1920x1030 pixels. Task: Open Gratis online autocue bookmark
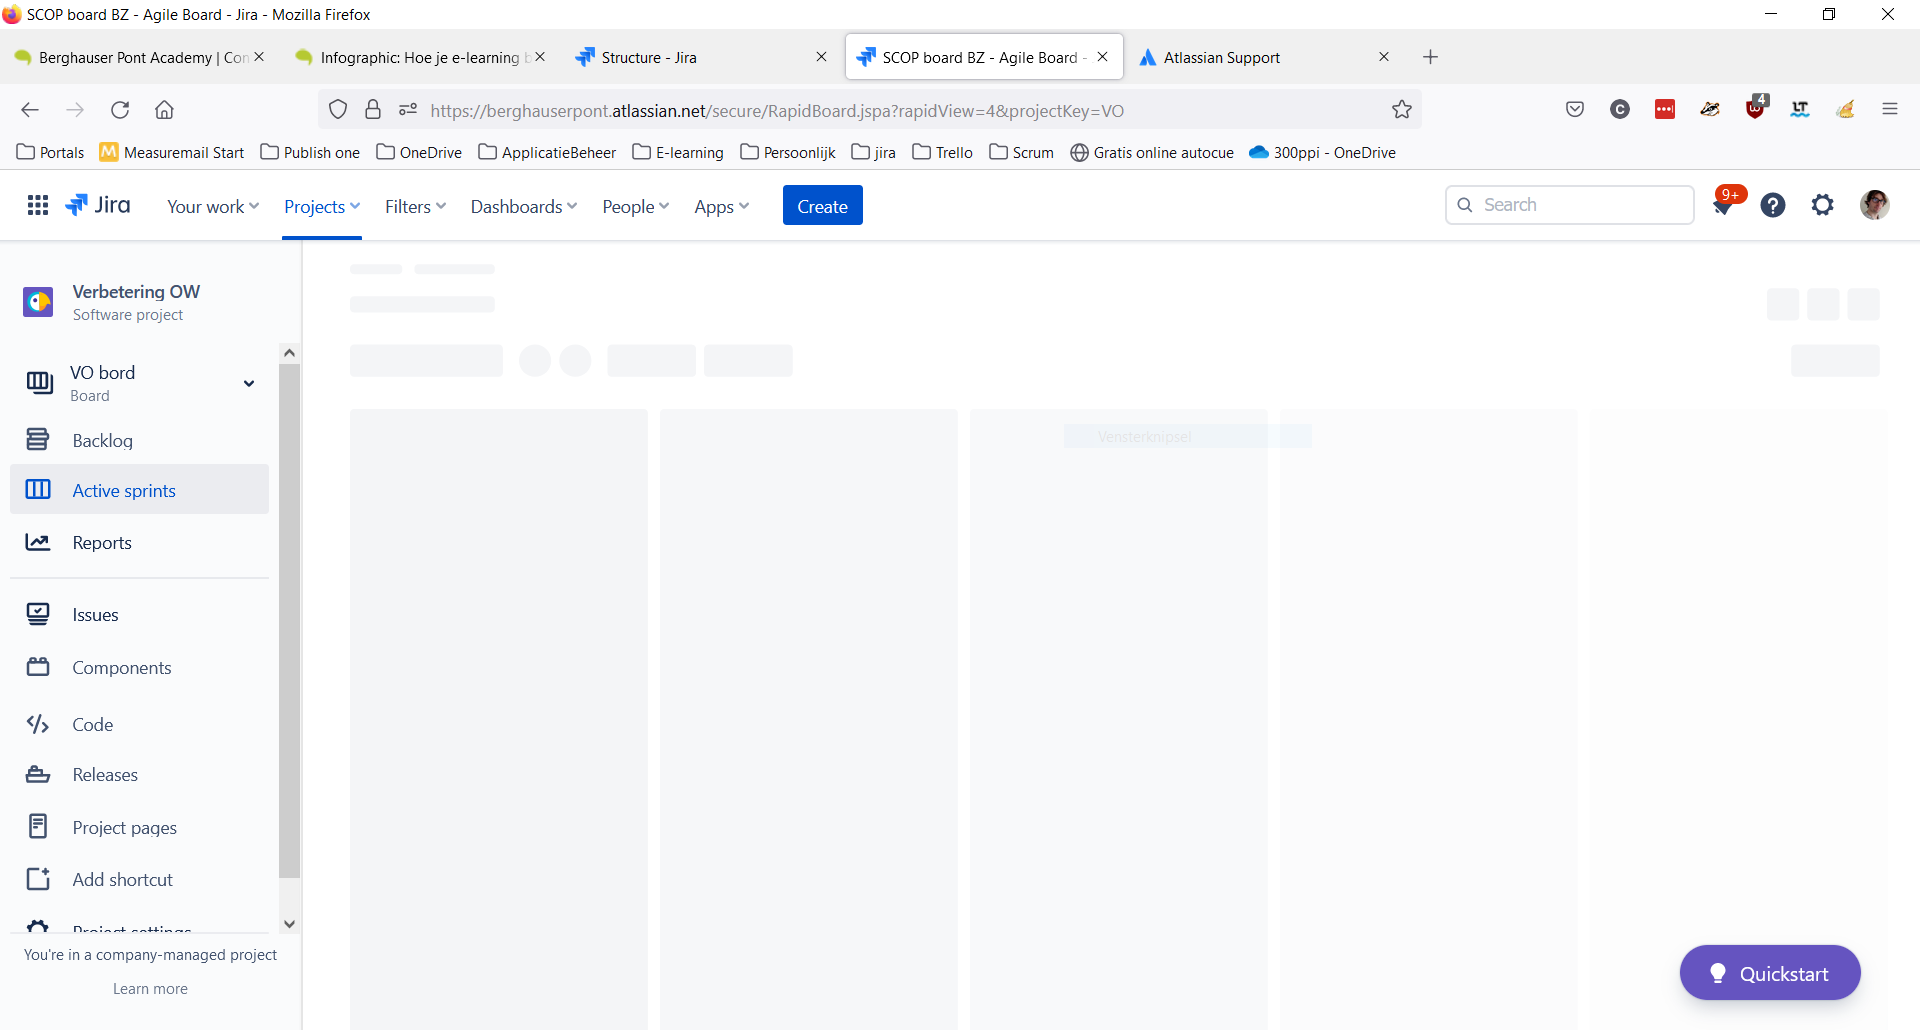tap(1152, 152)
